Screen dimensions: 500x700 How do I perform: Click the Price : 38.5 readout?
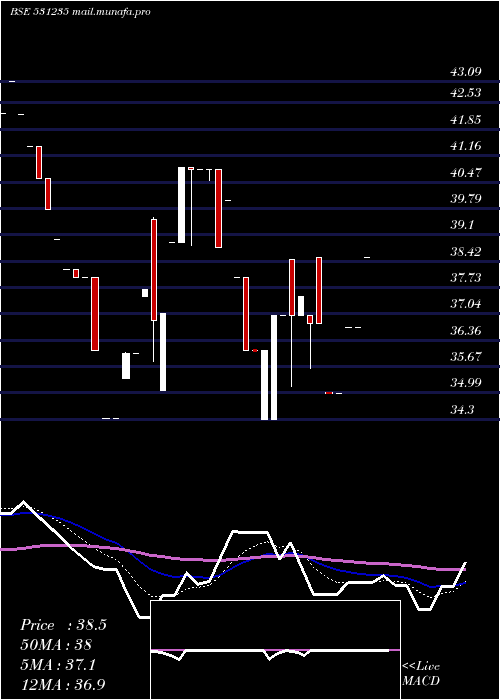pyautogui.click(x=63, y=625)
